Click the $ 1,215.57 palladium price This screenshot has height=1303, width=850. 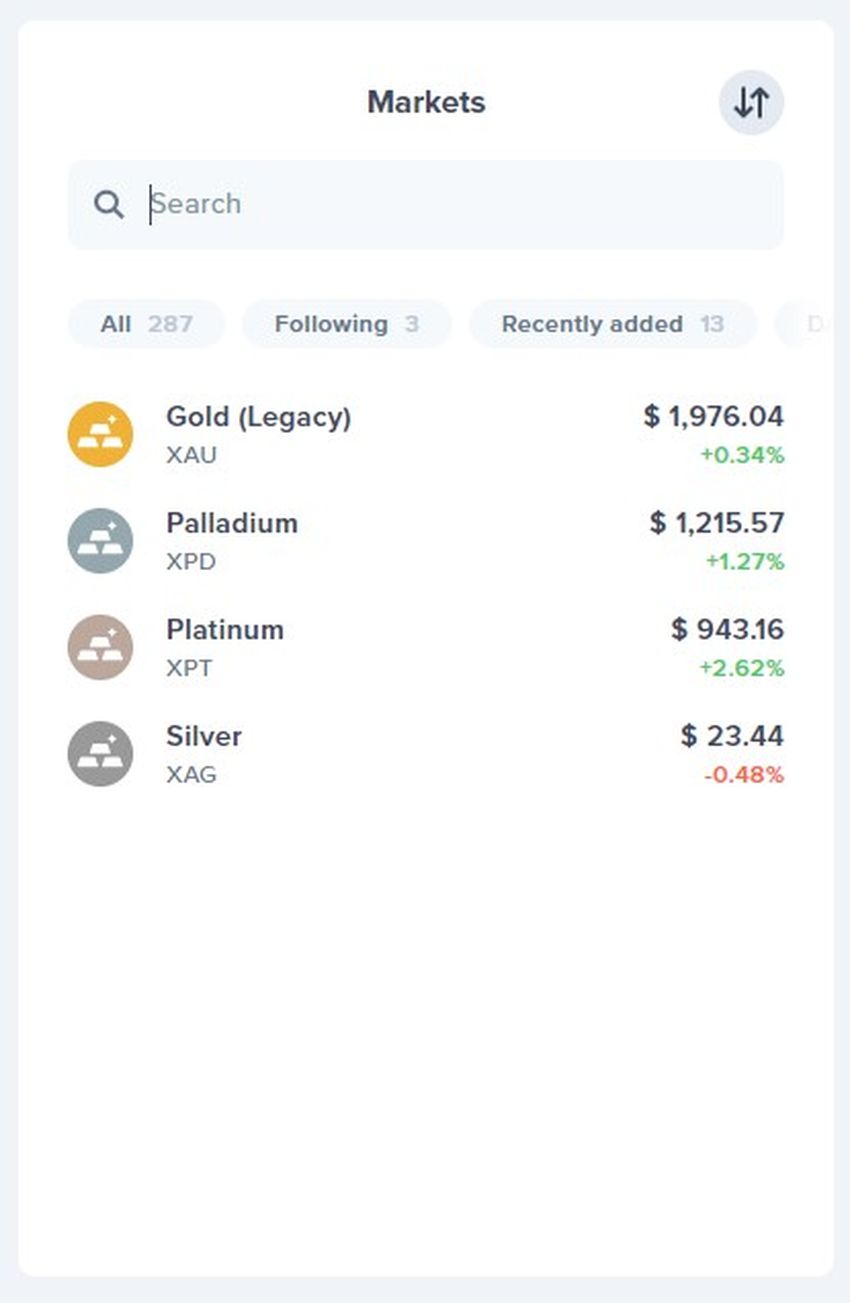(x=717, y=522)
